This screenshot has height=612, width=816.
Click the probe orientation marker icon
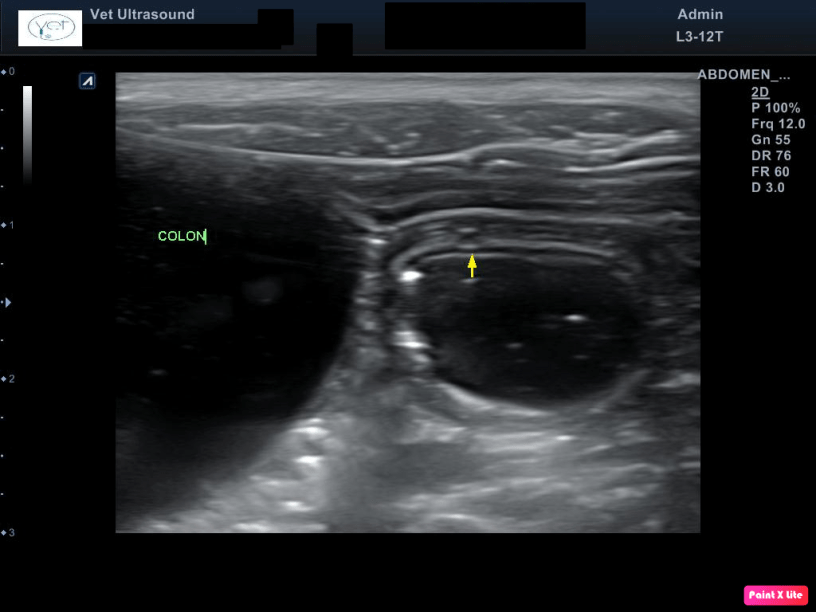tap(87, 81)
